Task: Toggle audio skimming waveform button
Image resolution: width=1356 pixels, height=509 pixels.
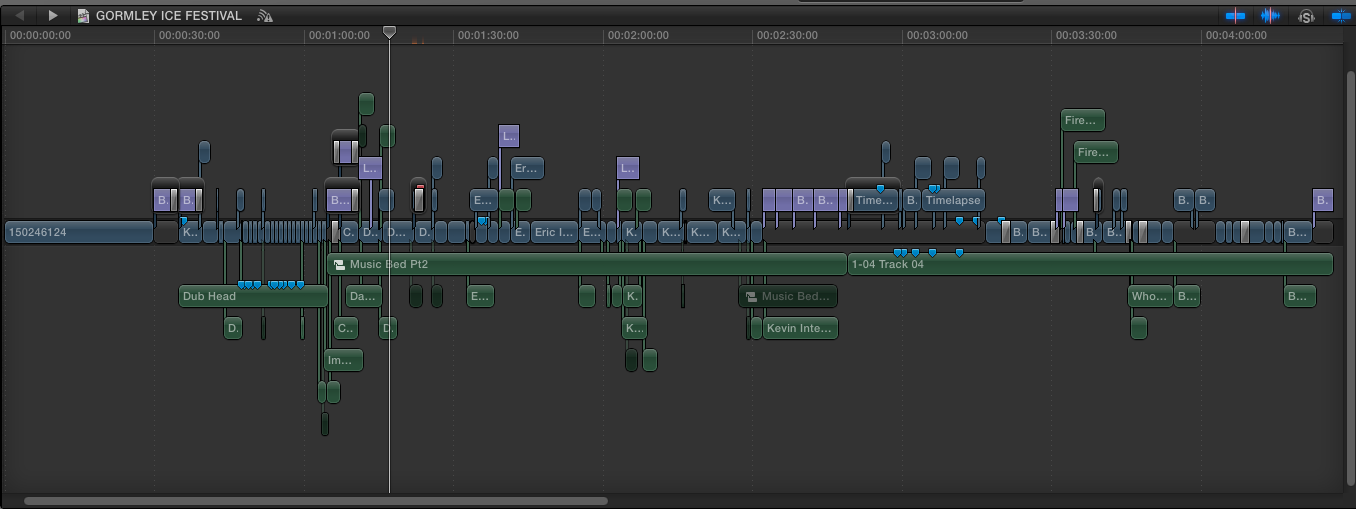Action: (x=1270, y=16)
